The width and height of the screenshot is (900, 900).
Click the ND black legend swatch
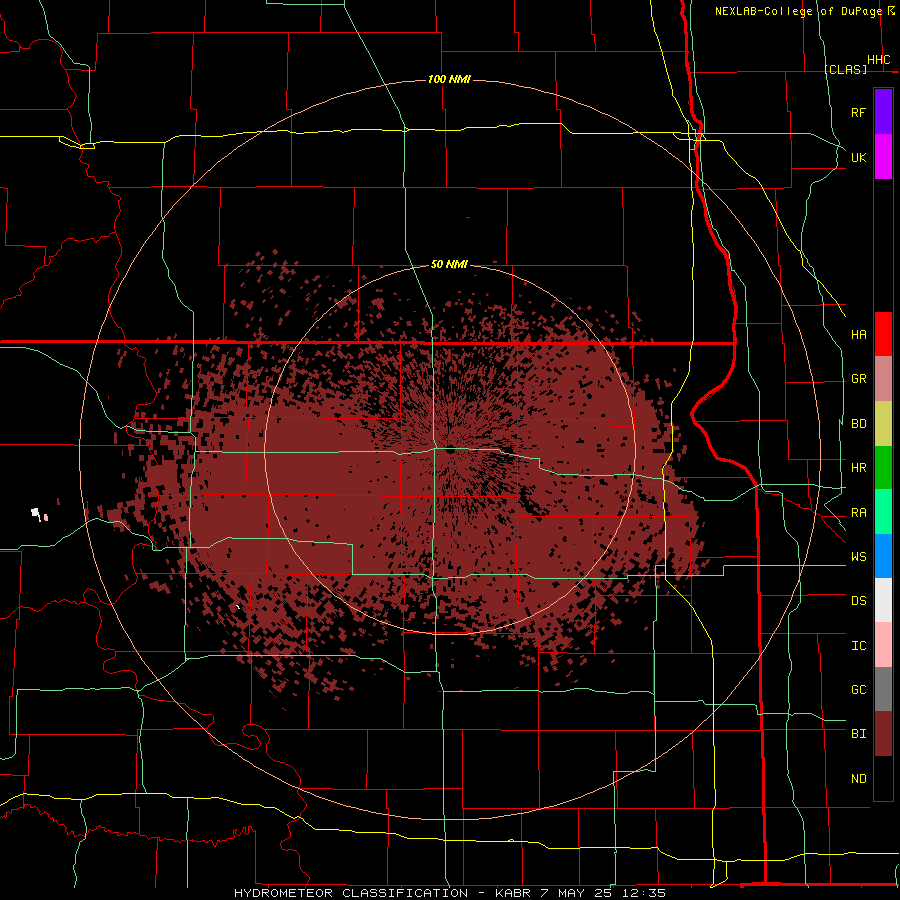coord(883,778)
